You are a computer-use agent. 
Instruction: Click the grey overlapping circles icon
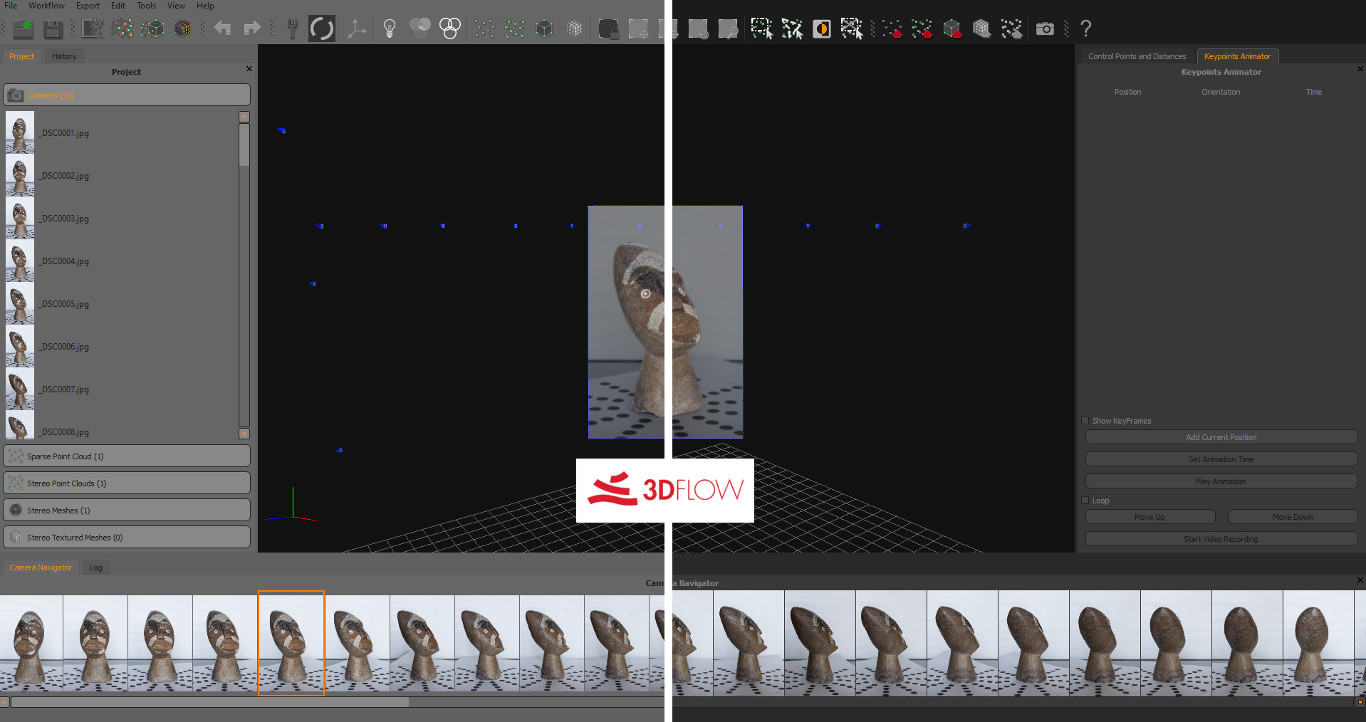(420, 28)
